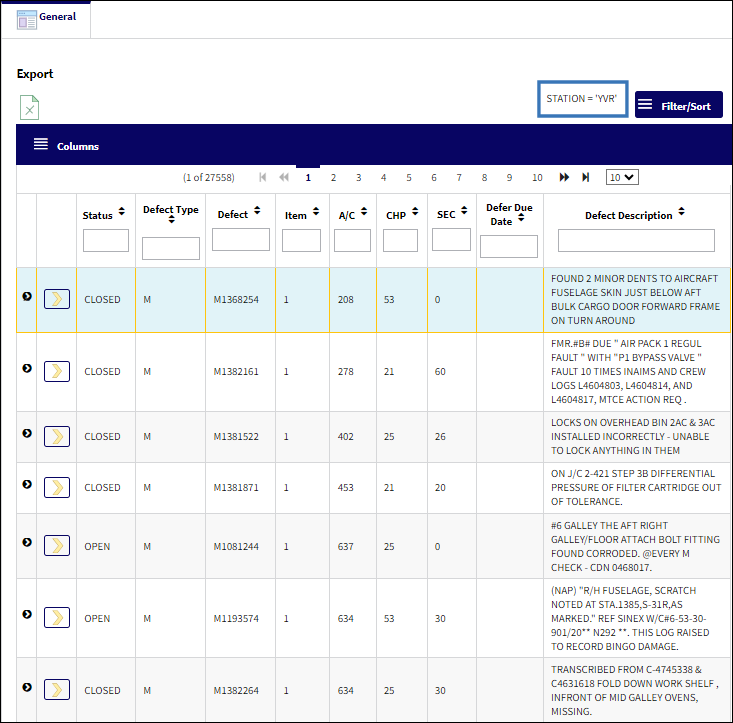The height and width of the screenshot is (723, 733).
Task: Open select arrow for defect M1381522
Action: pyautogui.click(x=57, y=437)
